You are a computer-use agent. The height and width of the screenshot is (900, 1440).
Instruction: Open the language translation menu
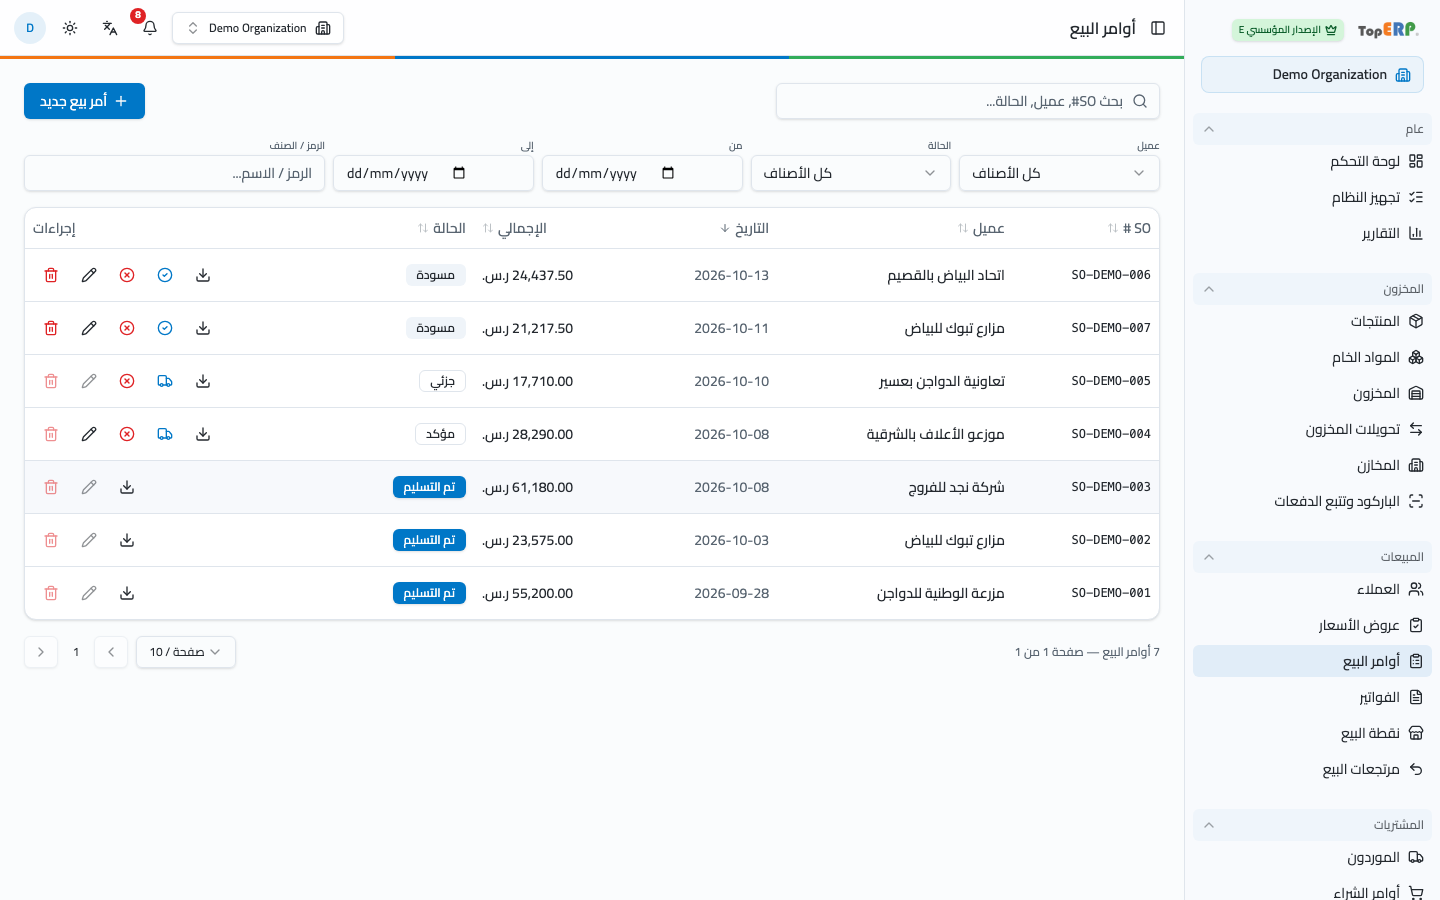pos(110,28)
